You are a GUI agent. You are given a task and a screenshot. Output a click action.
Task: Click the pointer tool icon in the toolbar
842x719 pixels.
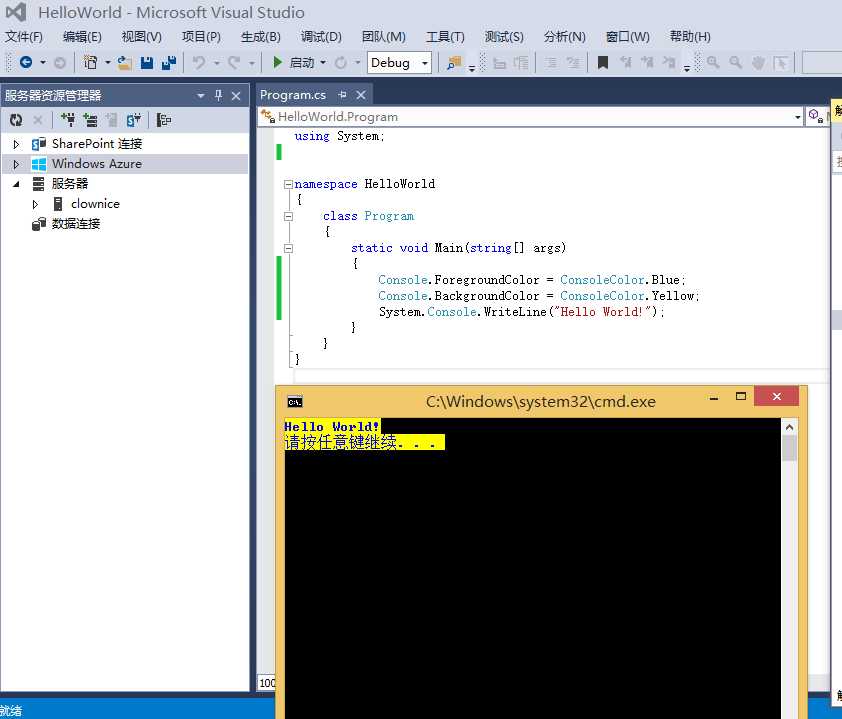coord(780,63)
